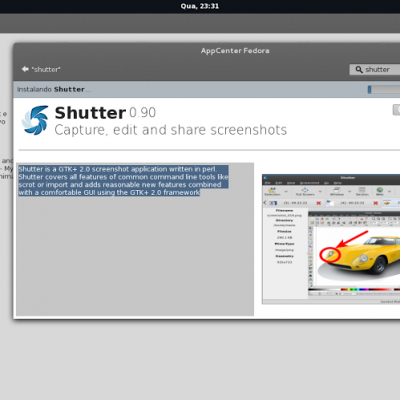Go back using the arrow beside "shutter"
The image size is (400, 400).
click(25, 69)
